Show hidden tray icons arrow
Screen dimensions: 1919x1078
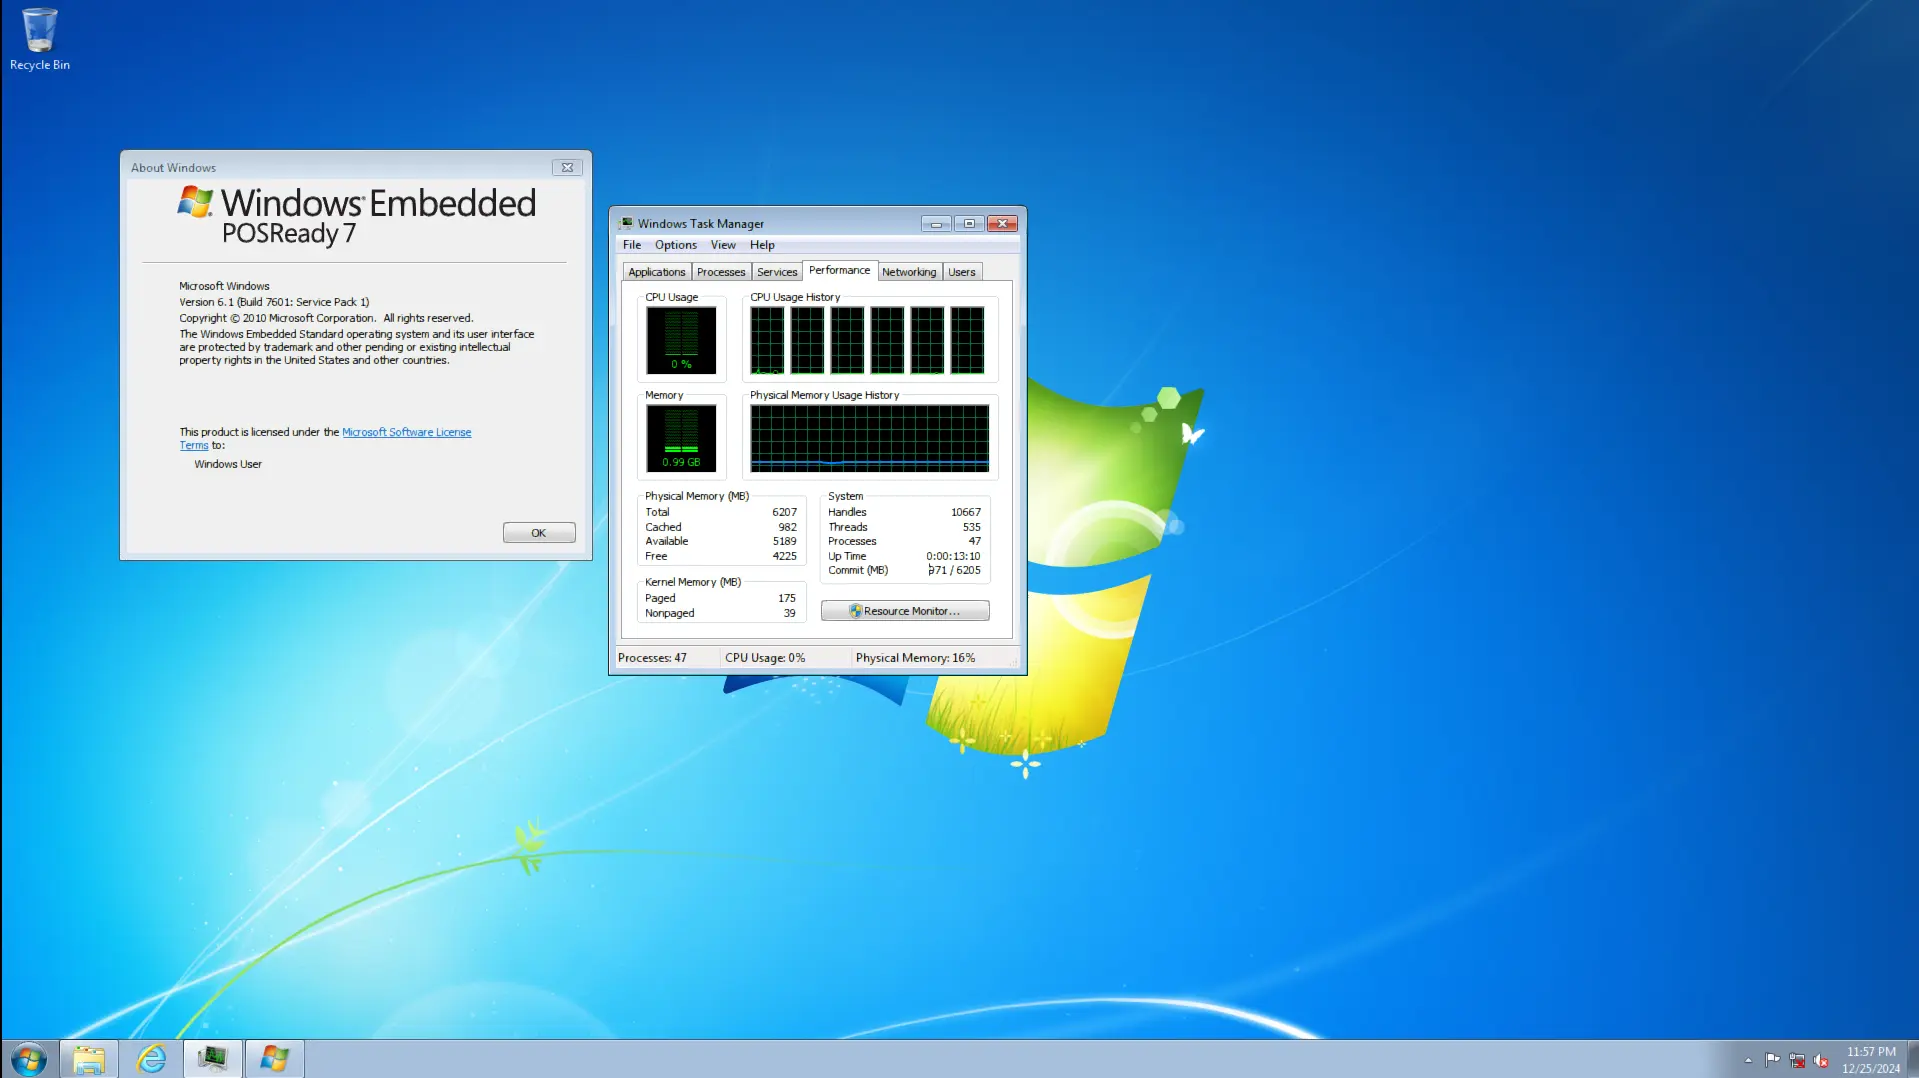click(1748, 1060)
